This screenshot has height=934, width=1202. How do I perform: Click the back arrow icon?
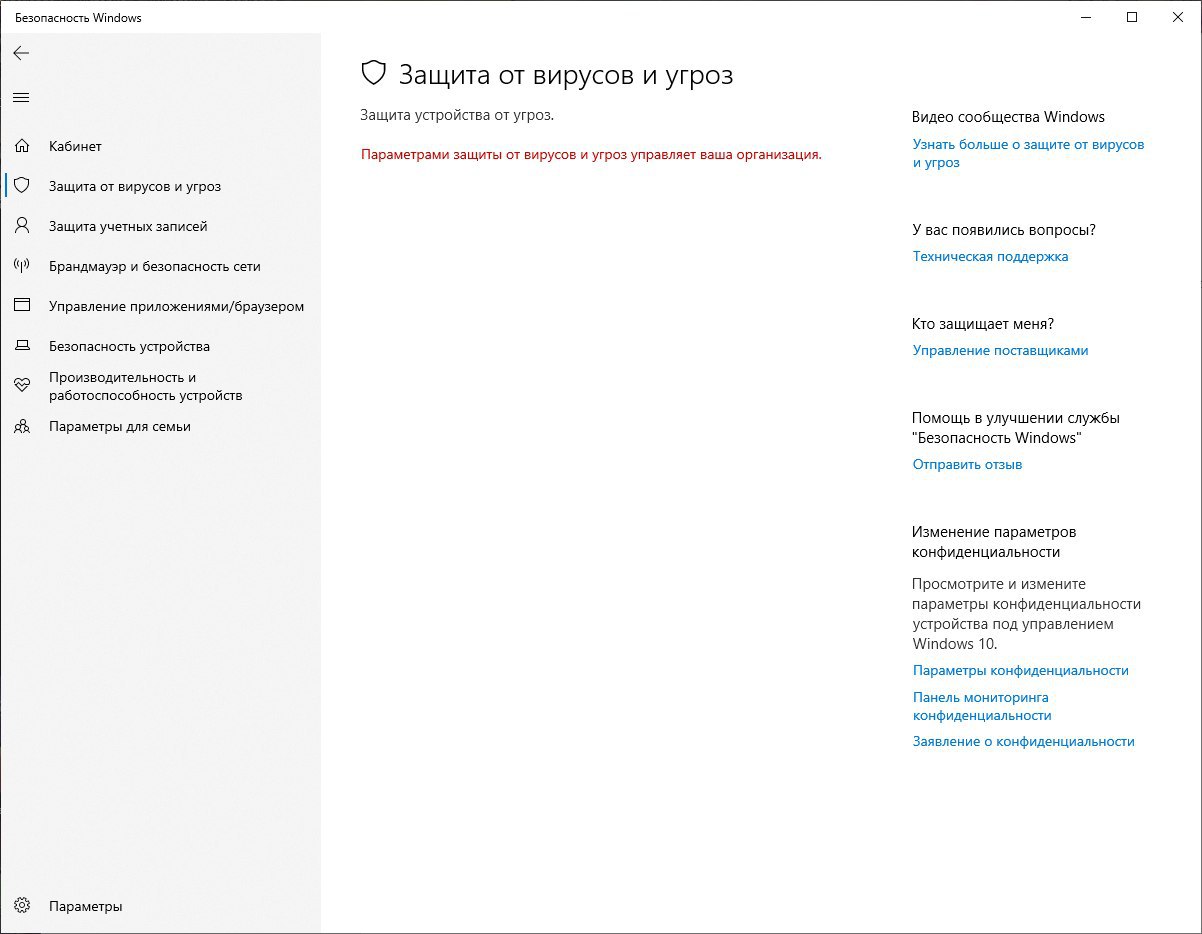click(x=21, y=53)
